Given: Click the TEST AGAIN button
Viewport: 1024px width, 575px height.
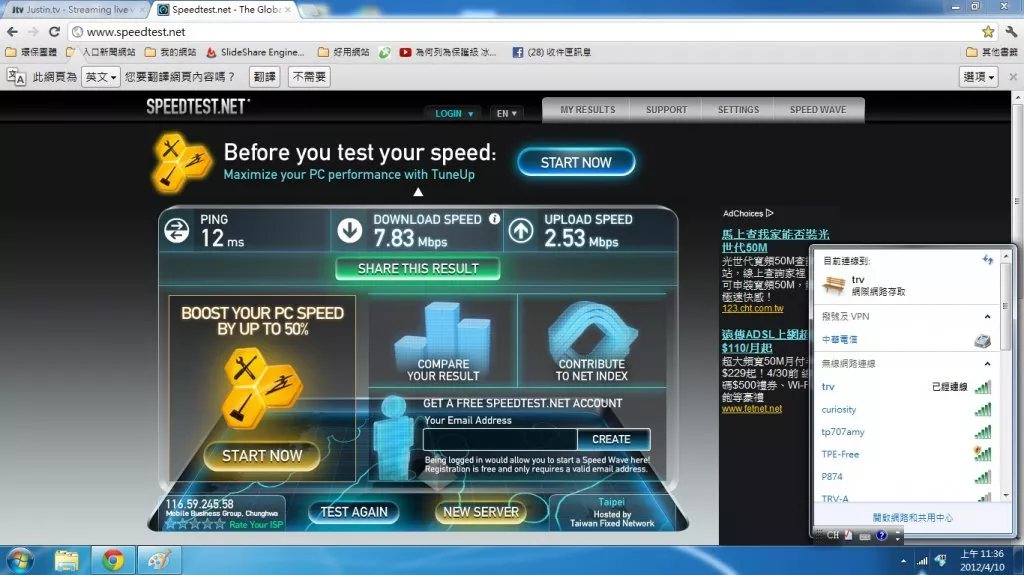Looking at the screenshot, I should pos(354,512).
